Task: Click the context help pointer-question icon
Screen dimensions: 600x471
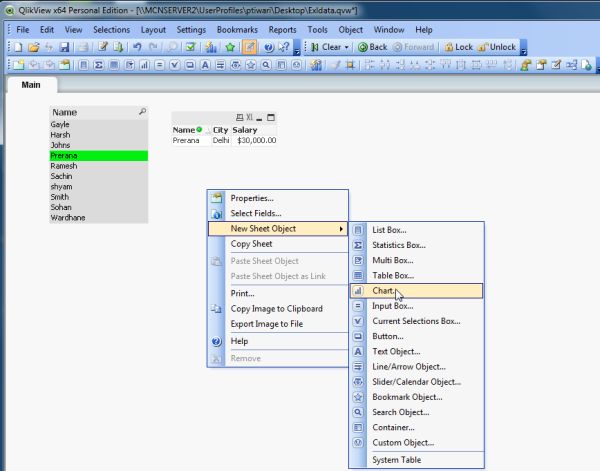Action: (x=284, y=47)
